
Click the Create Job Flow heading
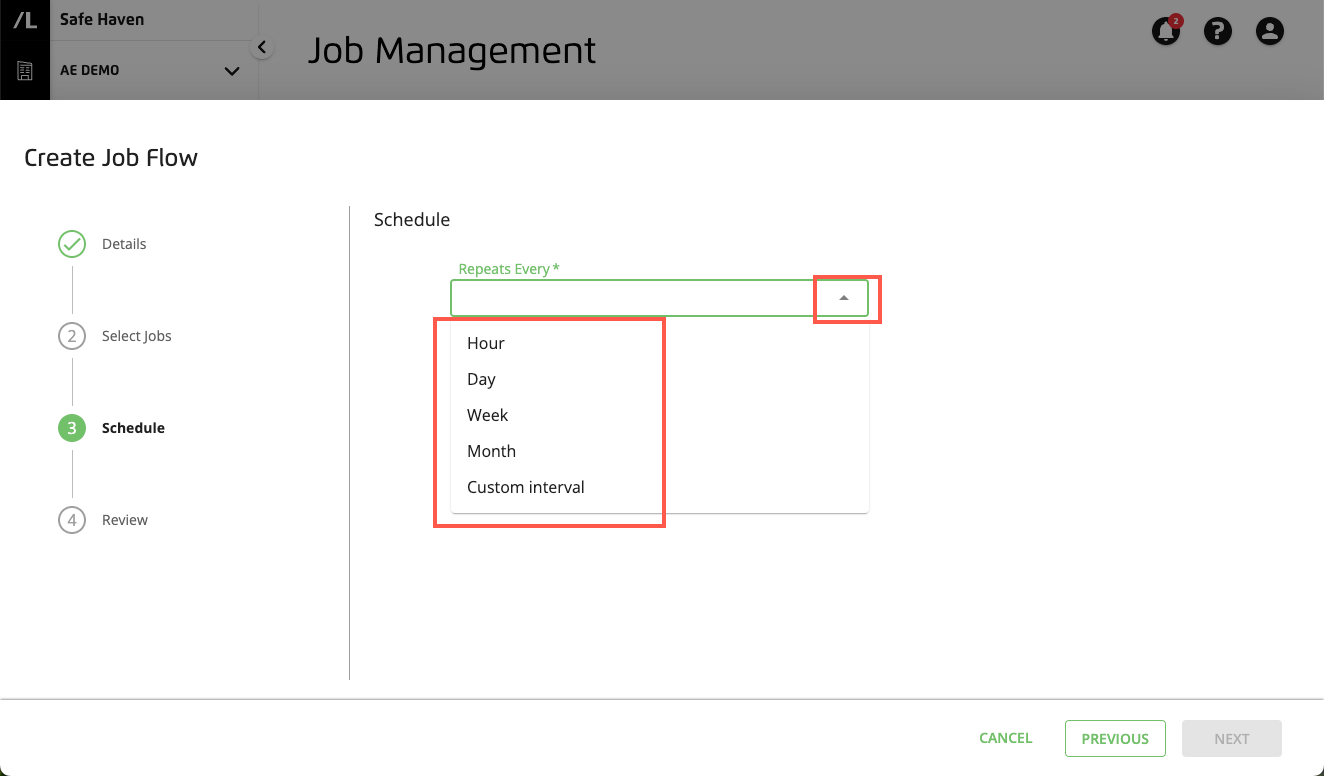111,158
